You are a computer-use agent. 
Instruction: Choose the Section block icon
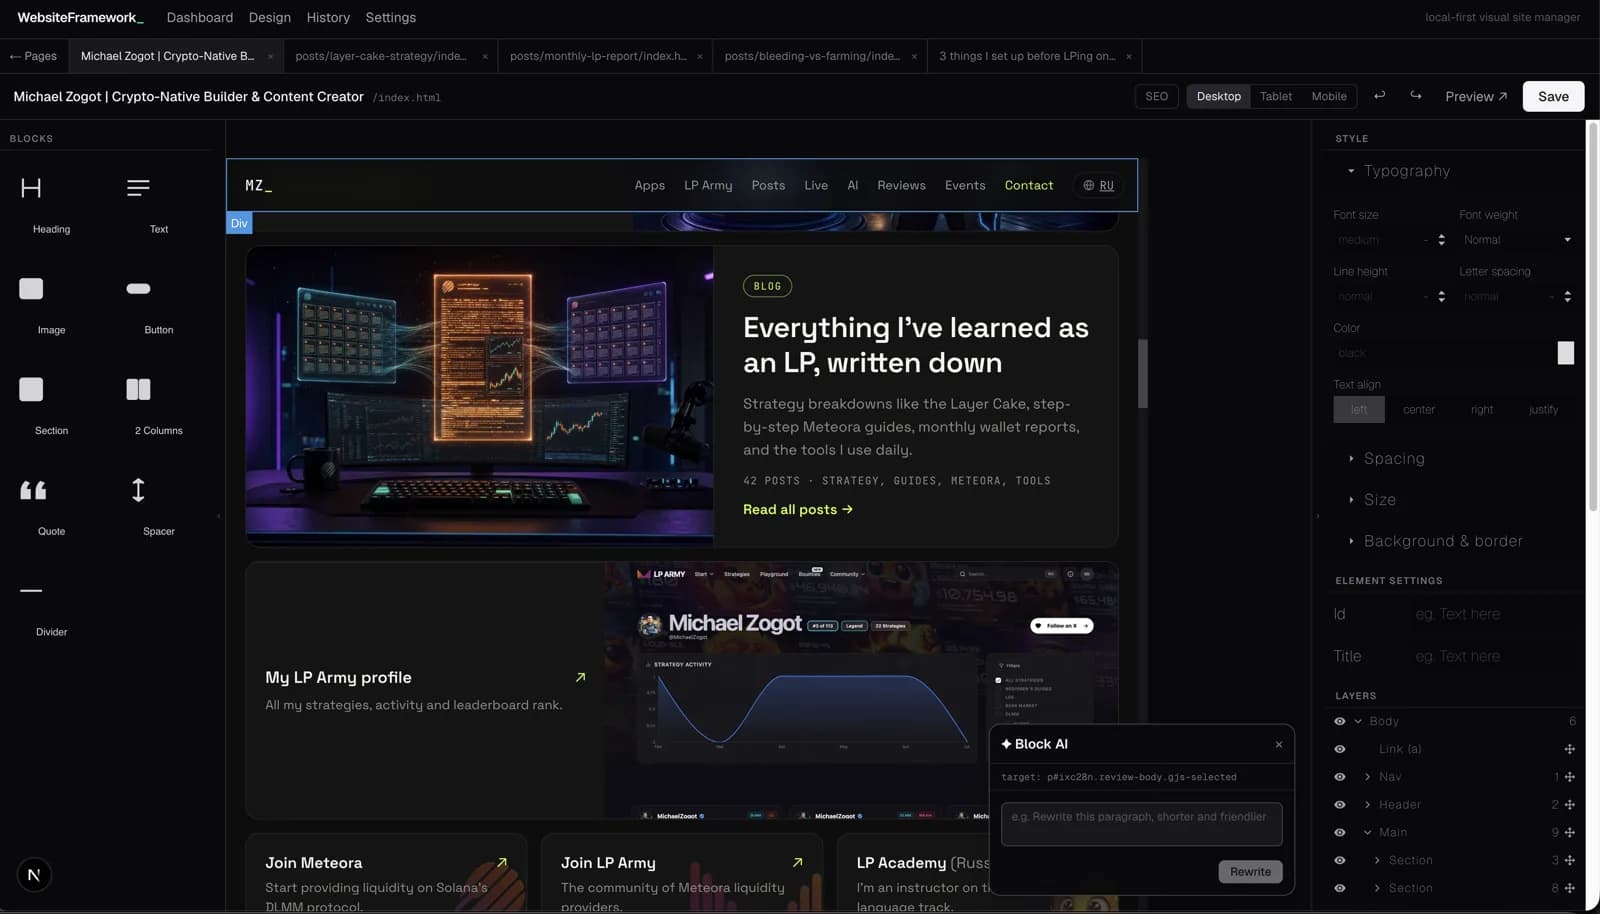[x=31, y=389]
